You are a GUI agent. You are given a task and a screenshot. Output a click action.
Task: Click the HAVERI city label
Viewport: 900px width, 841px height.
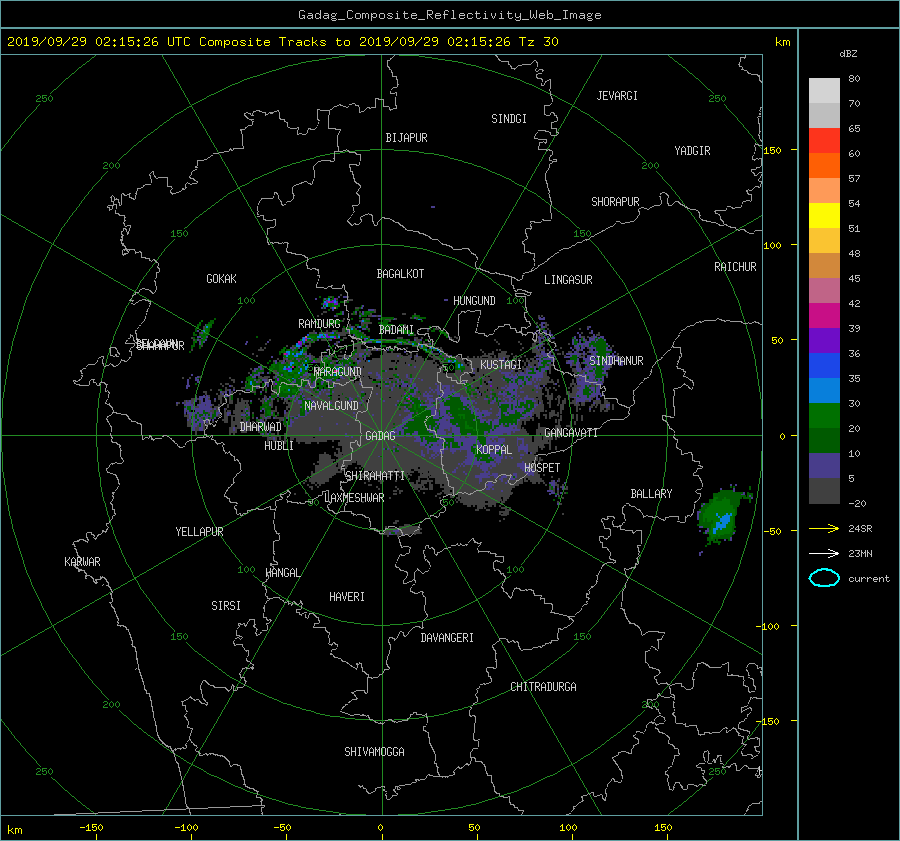347,597
